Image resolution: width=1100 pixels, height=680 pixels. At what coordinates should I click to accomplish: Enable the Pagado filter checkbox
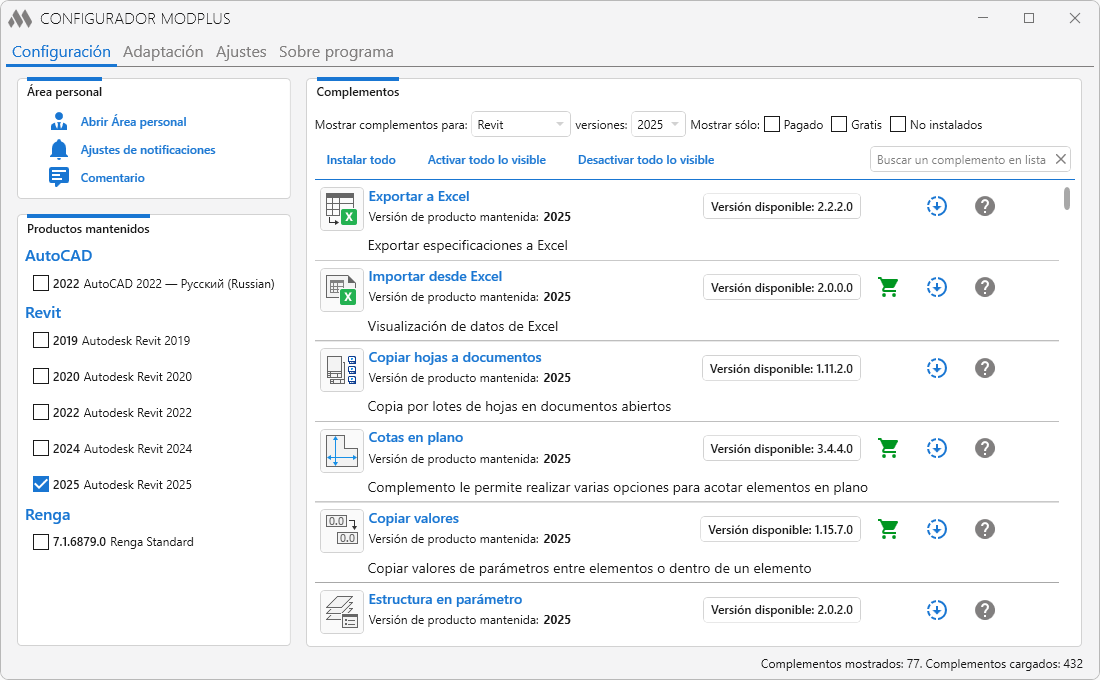[x=772, y=124]
